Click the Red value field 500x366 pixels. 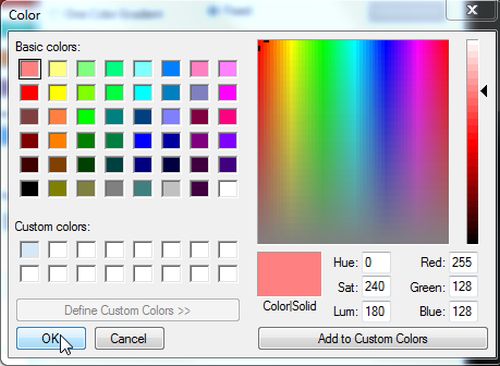click(463, 263)
